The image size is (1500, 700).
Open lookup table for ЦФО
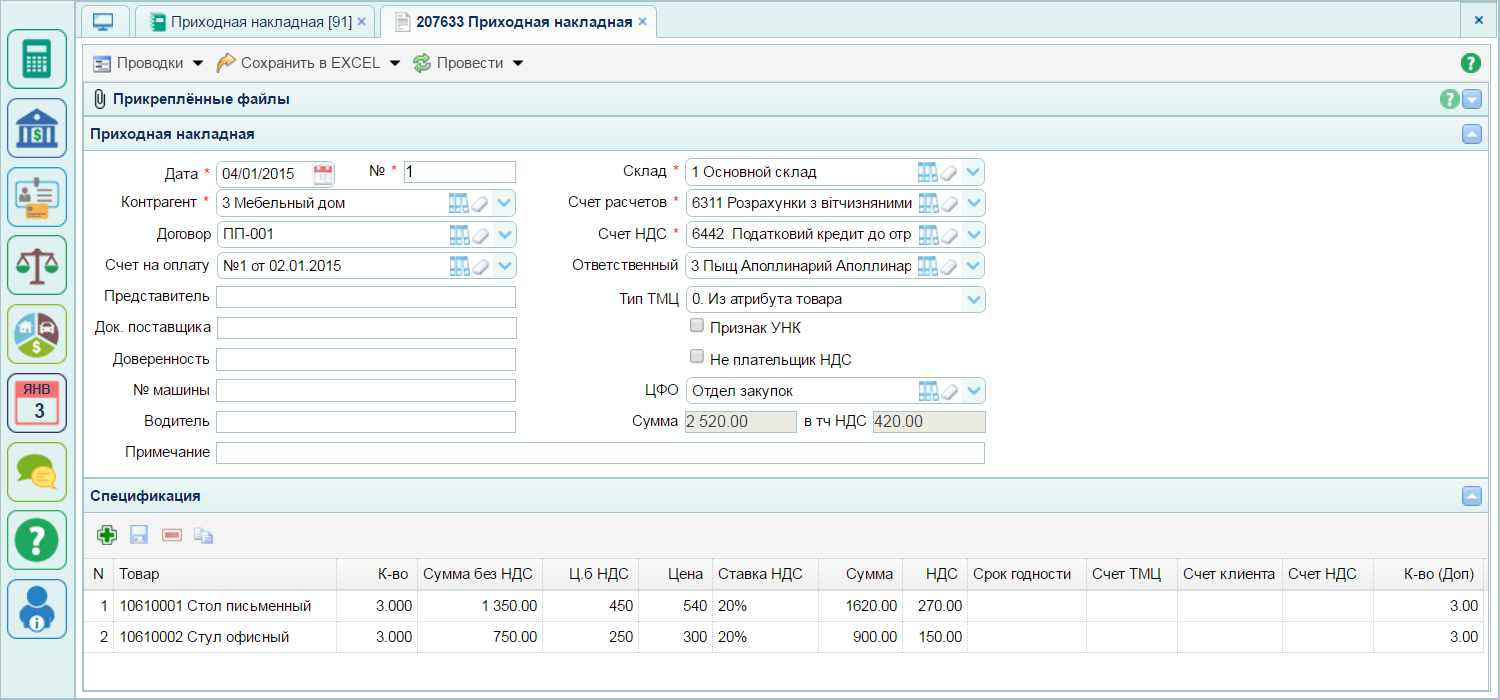tap(928, 390)
